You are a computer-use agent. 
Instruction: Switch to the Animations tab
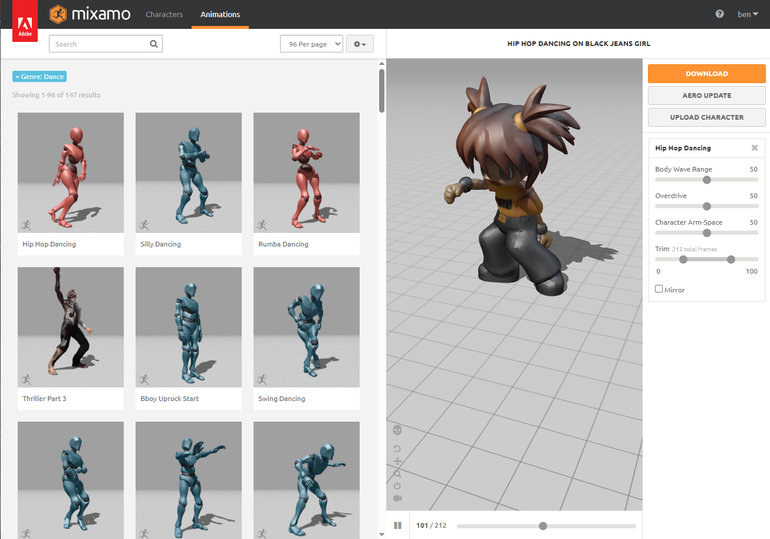click(220, 14)
